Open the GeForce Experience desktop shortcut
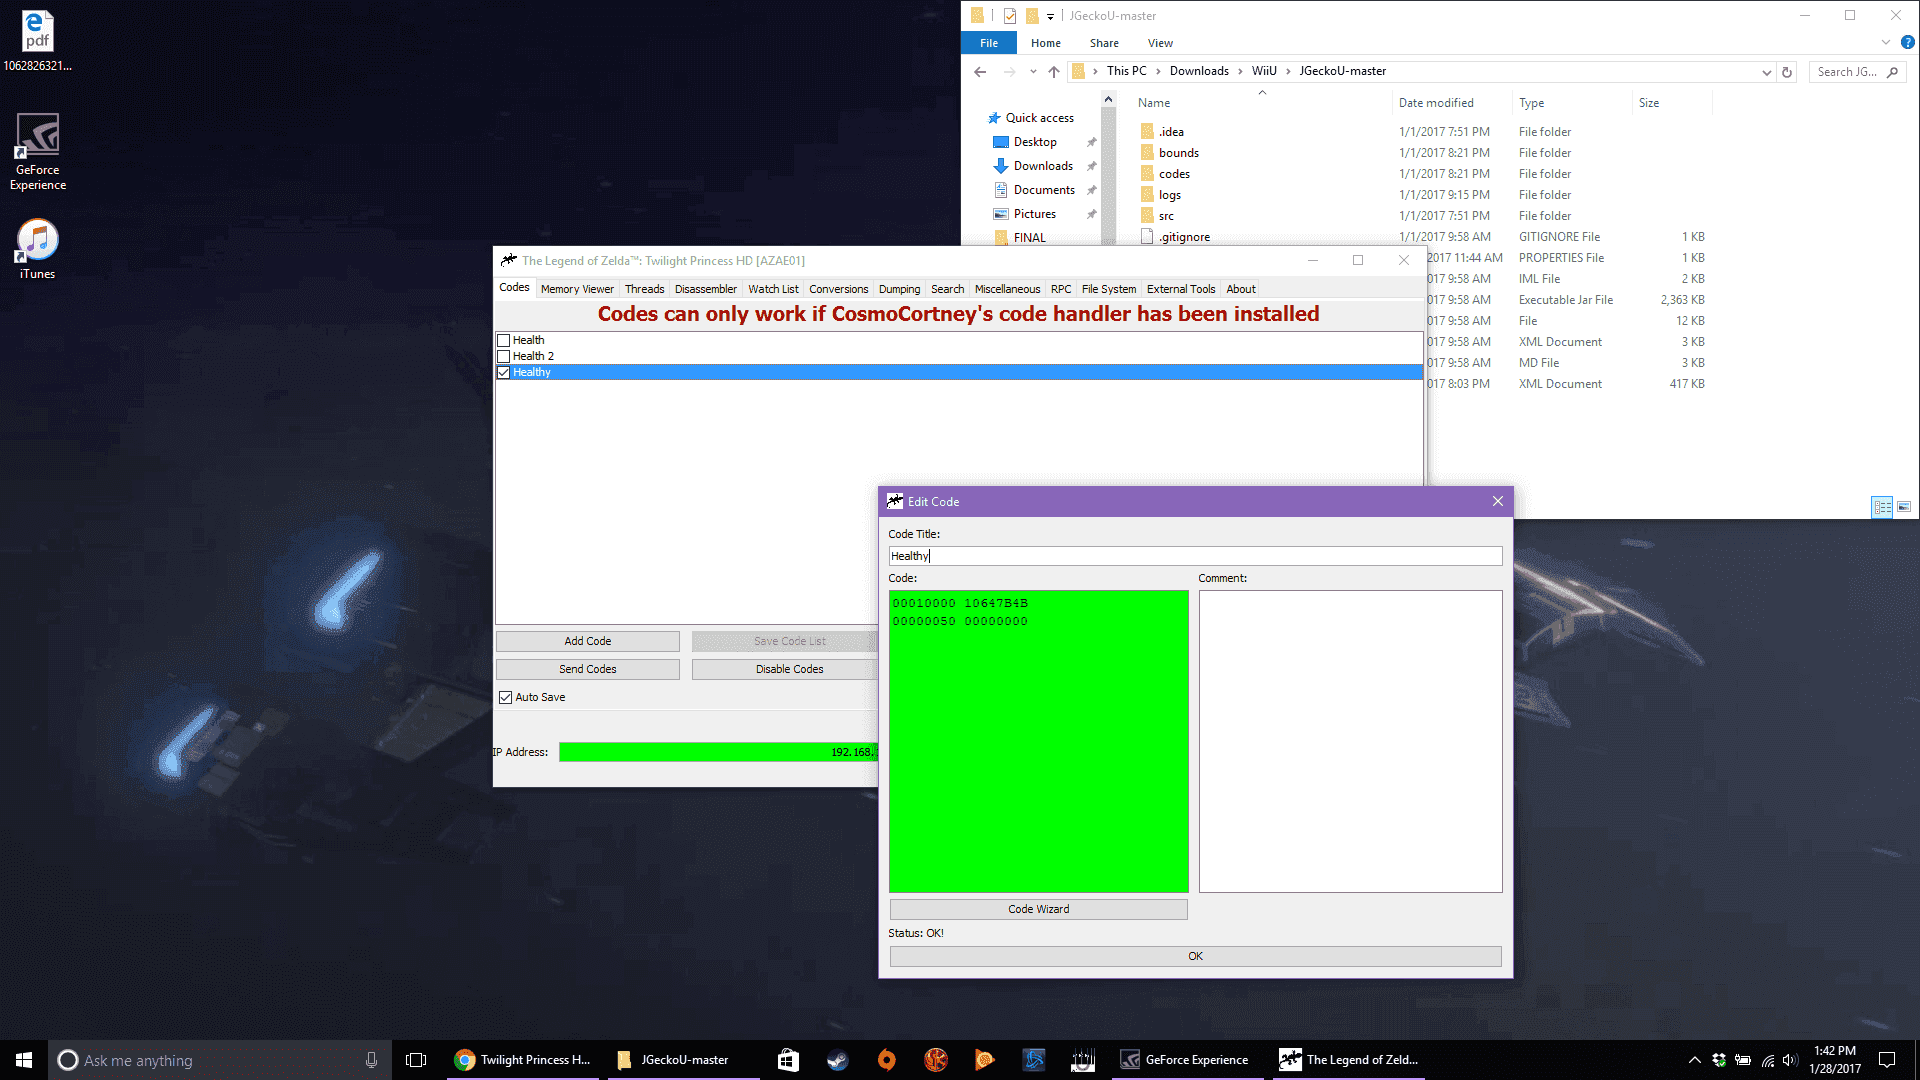Viewport: 1920px width, 1080px height. point(38,150)
